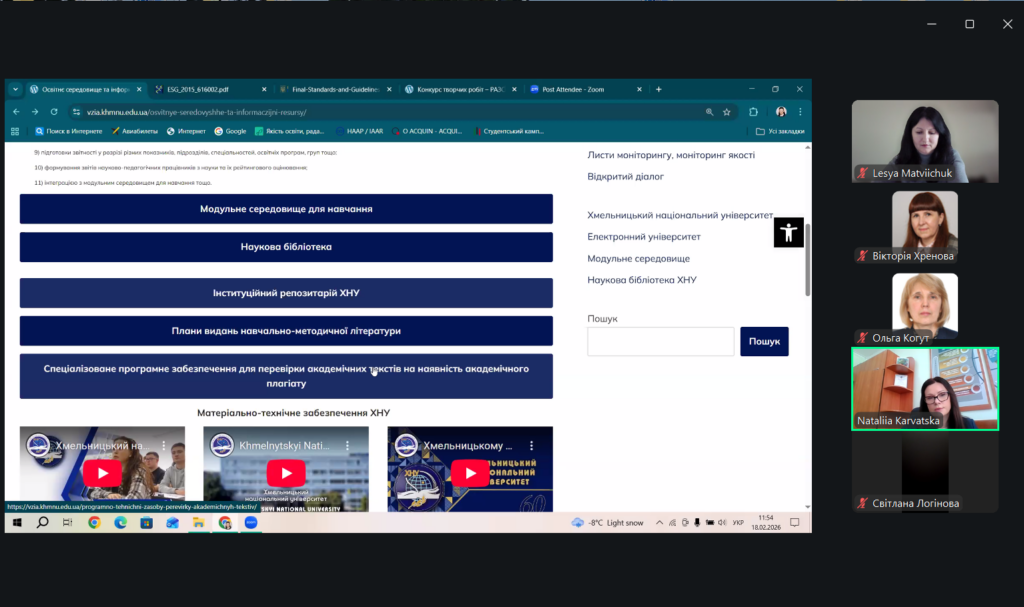Reload the page in the browser

point(53,112)
